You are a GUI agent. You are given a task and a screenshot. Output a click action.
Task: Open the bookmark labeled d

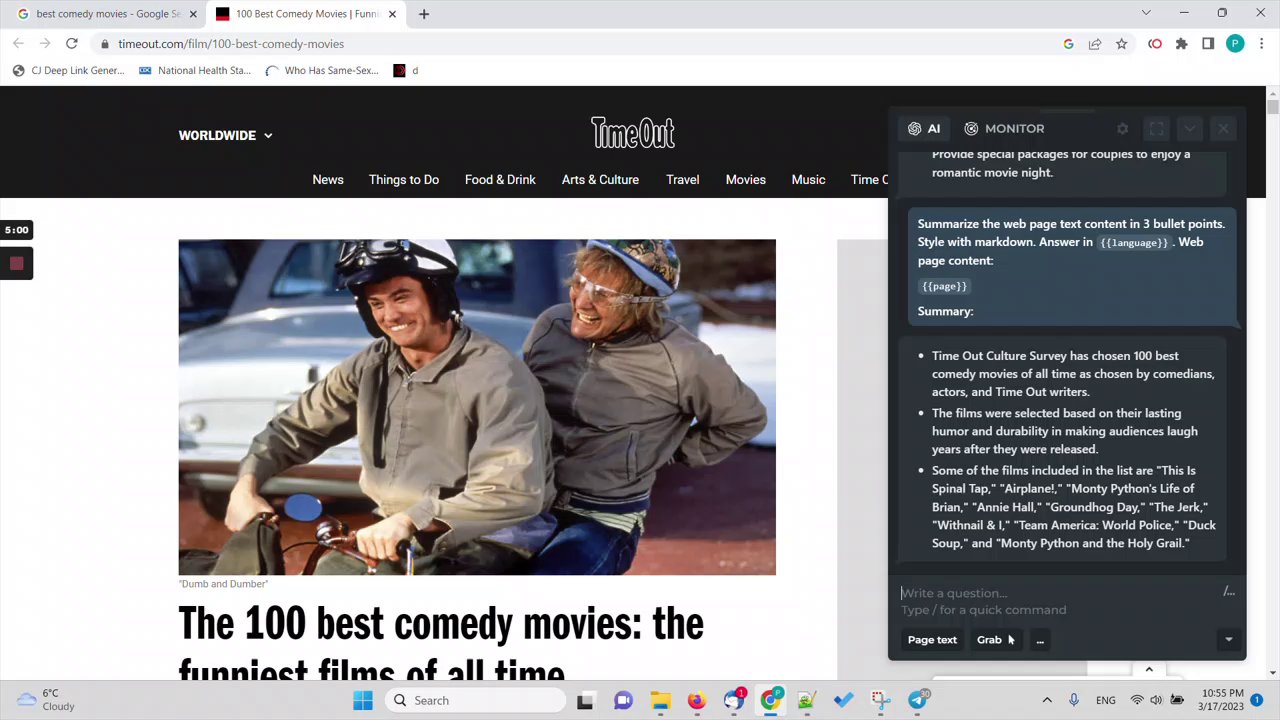(x=406, y=71)
